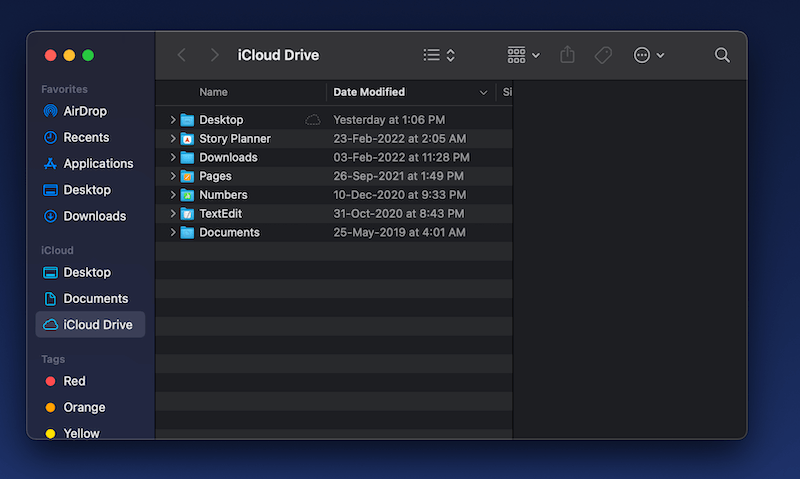Screen dimensions: 800x479
Task: Click the Applications sidebar icon
Action: [50, 164]
